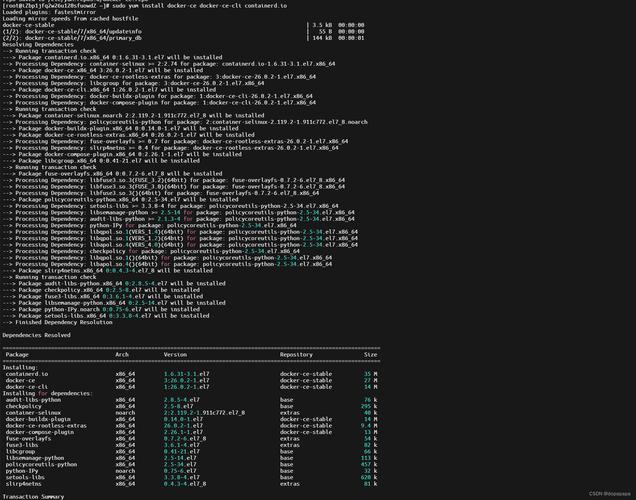Click the "Arch" column header
This screenshot has width=636, height=500.
122,354
